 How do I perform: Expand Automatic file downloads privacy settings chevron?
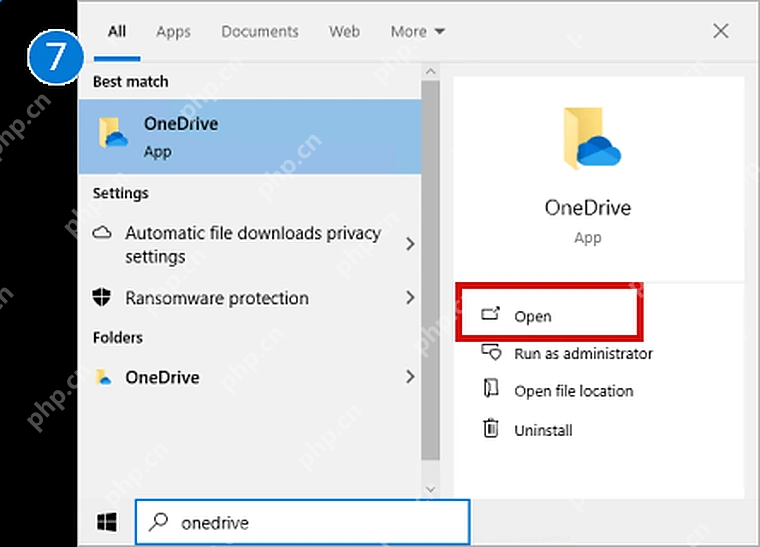click(x=410, y=244)
